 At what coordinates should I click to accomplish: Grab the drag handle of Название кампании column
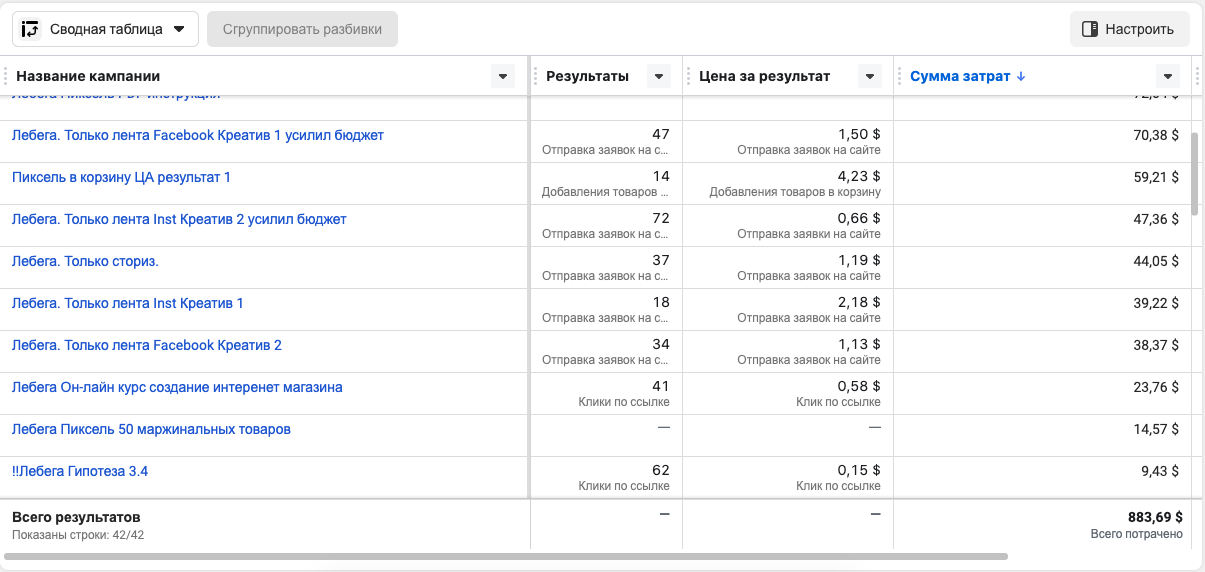6,76
